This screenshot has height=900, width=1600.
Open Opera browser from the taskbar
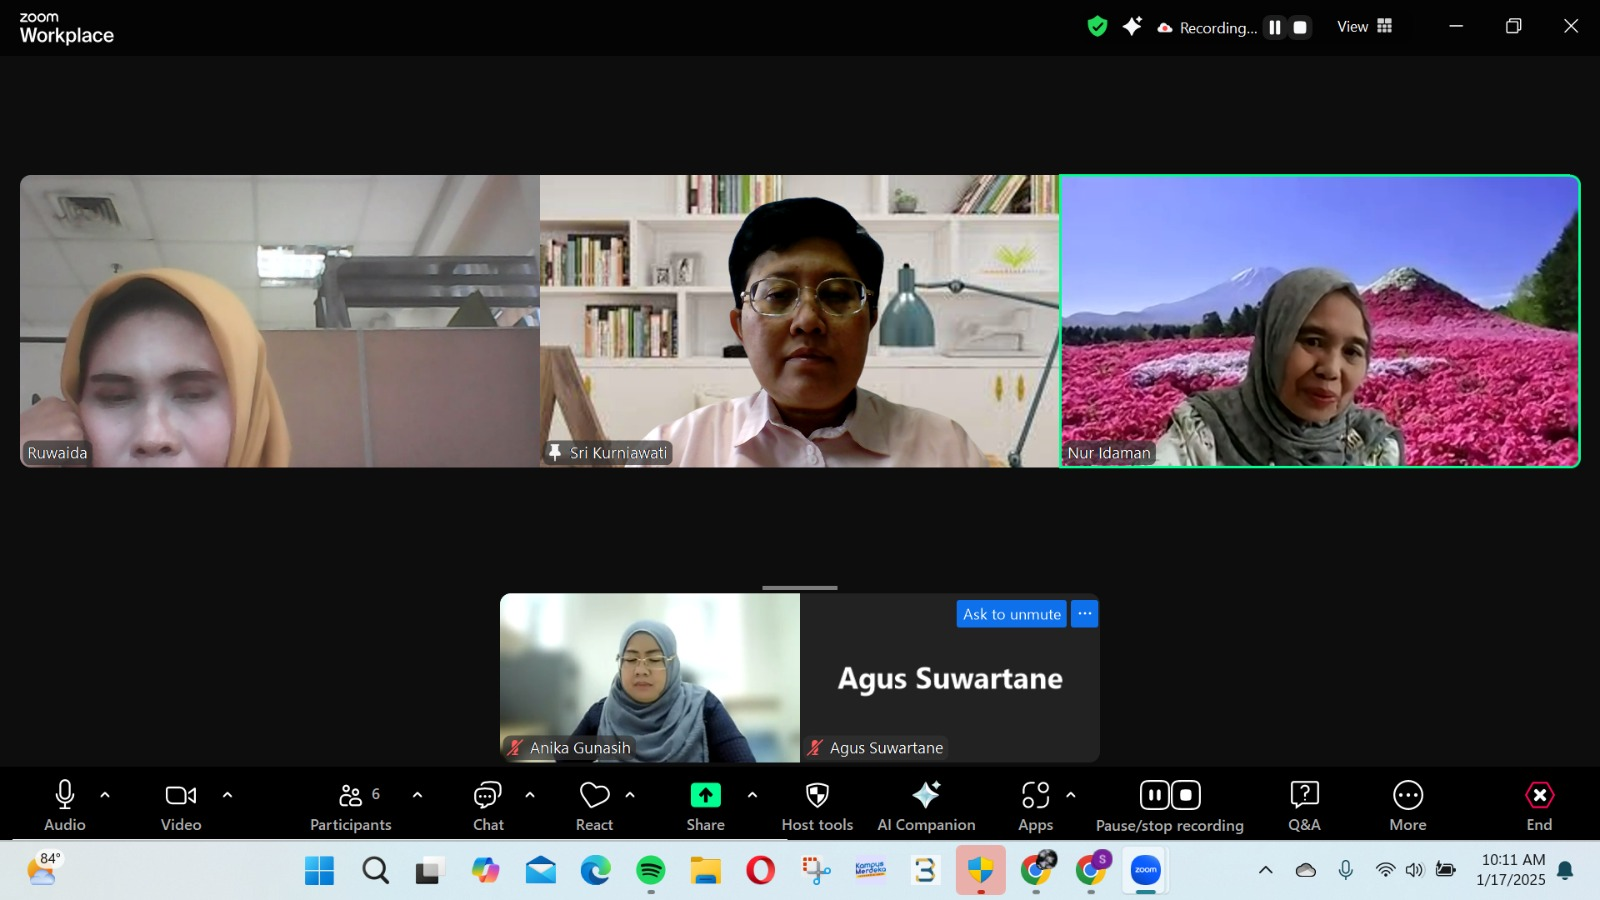761,871
